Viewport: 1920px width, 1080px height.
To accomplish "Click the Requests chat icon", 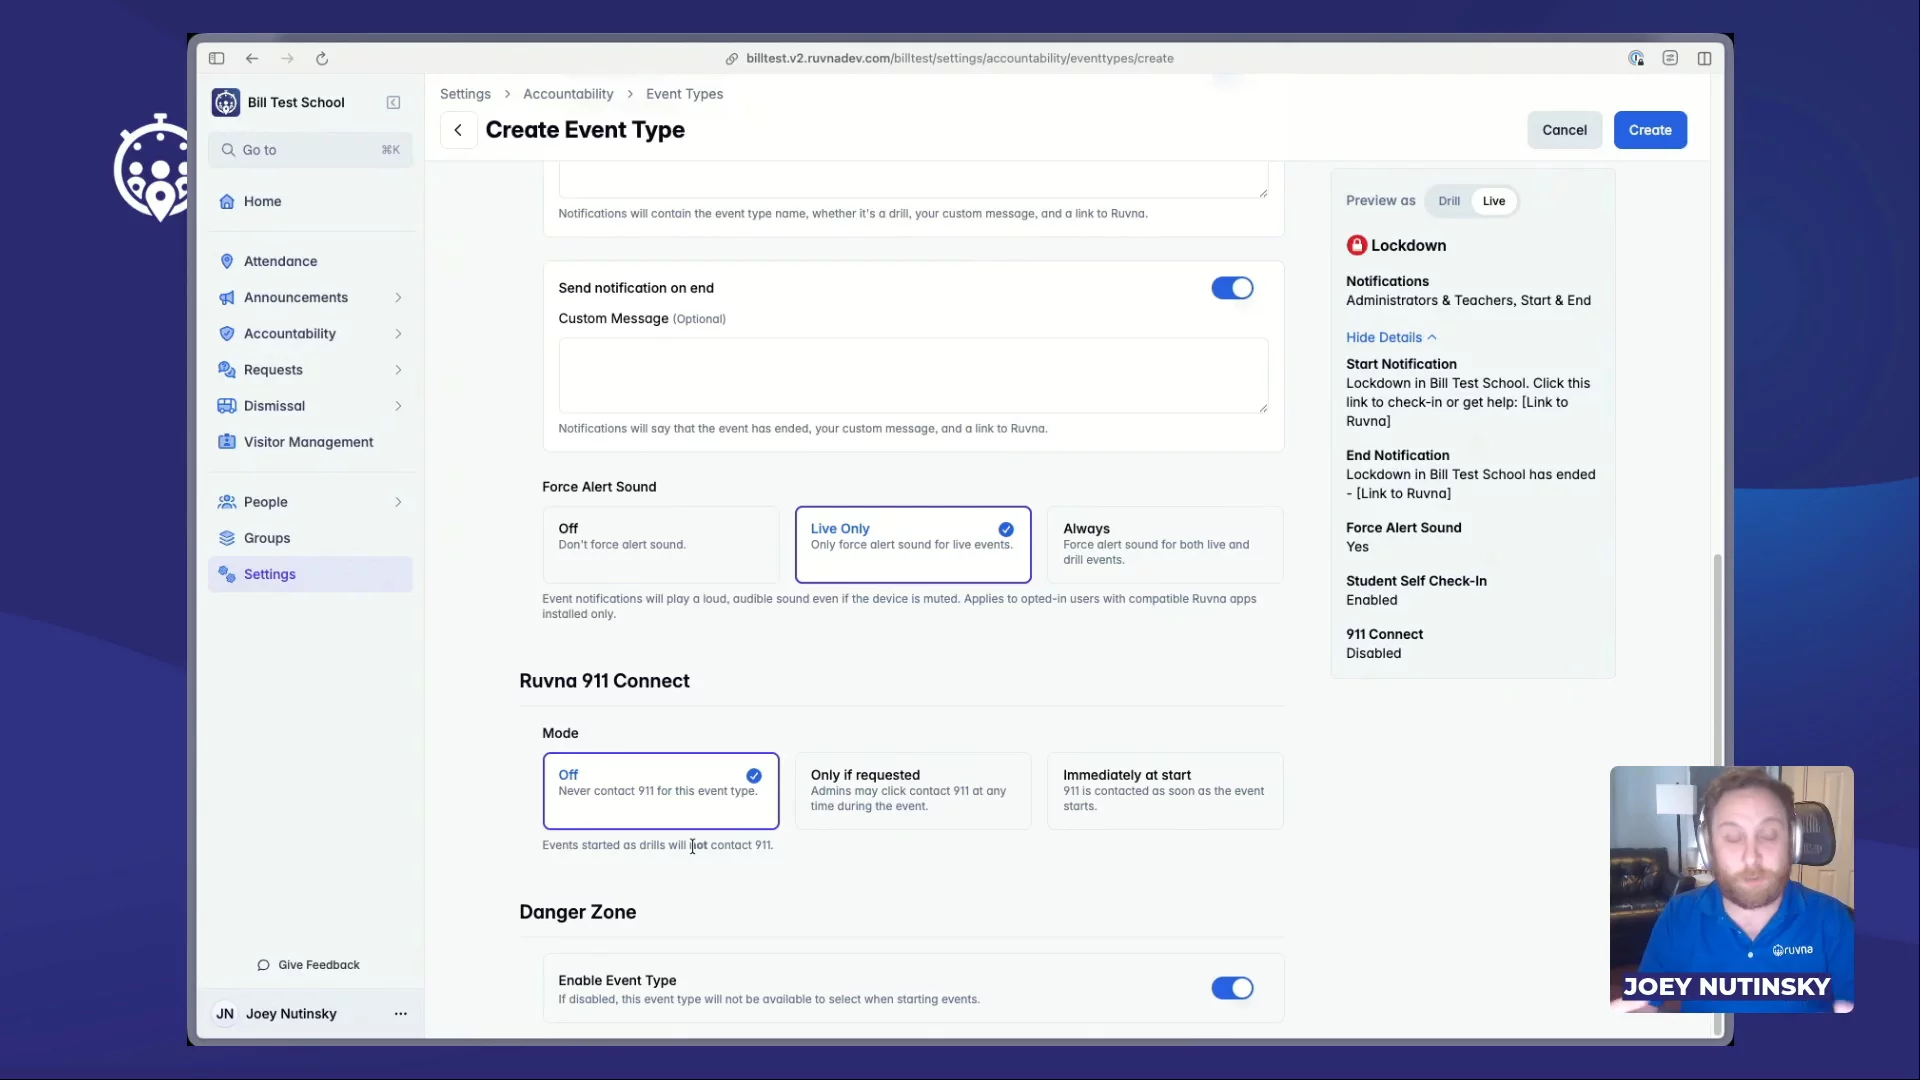I will (x=227, y=369).
